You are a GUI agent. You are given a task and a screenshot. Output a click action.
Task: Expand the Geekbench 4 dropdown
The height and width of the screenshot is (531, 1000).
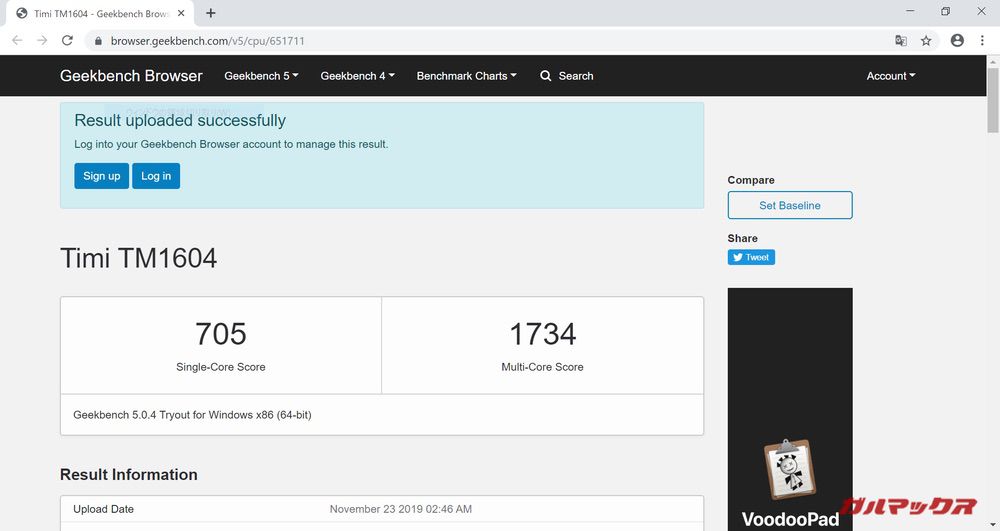pyautogui.click(x=357, y=76)
